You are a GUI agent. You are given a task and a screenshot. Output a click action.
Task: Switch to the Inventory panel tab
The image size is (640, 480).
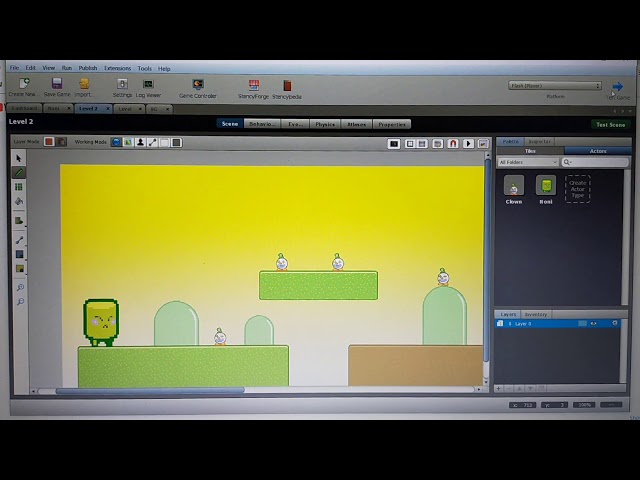tap(536, 314)
